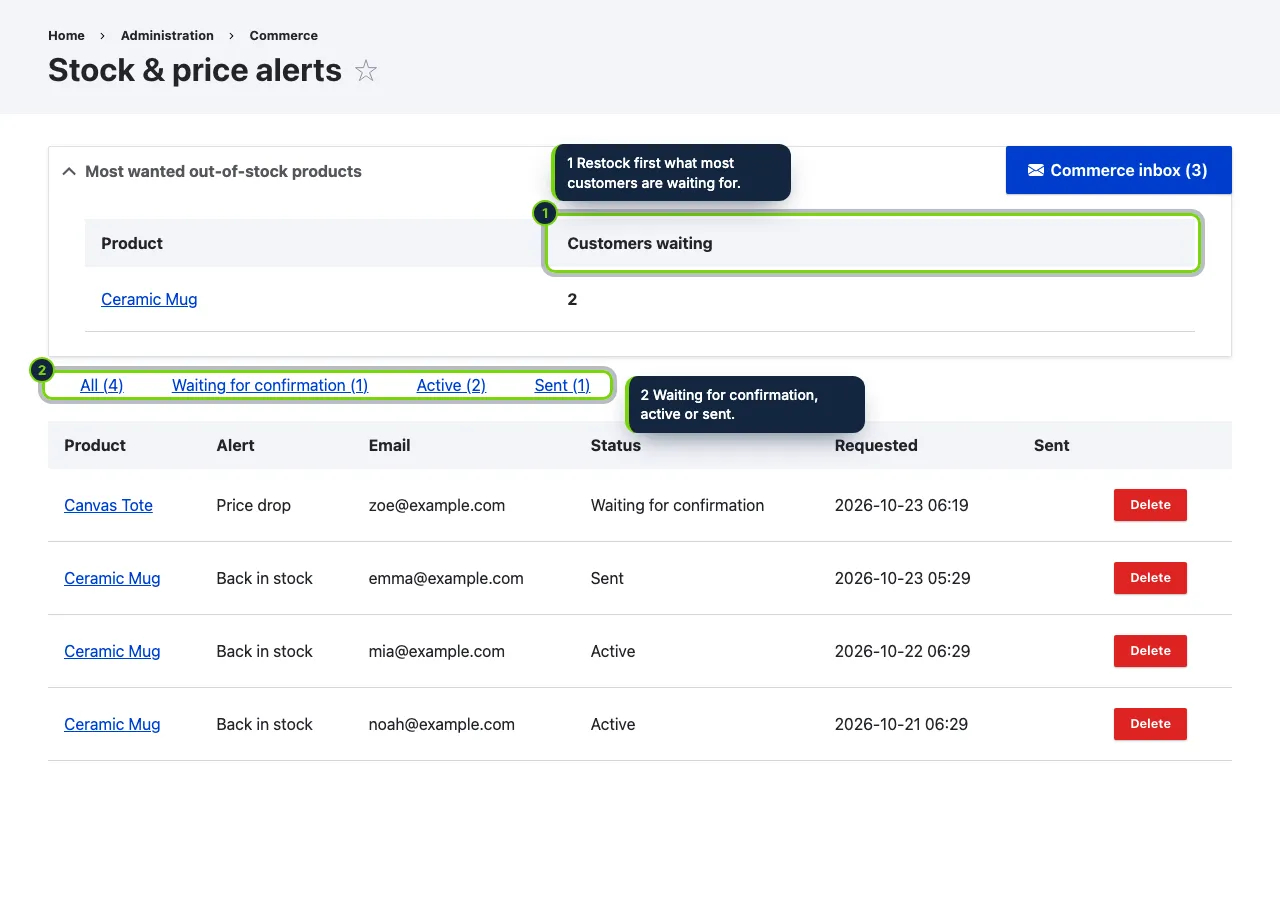Open Ceramic Mug in the most wanted table
This screenshot has height=900, width=1280.
(x=149, y=299)
